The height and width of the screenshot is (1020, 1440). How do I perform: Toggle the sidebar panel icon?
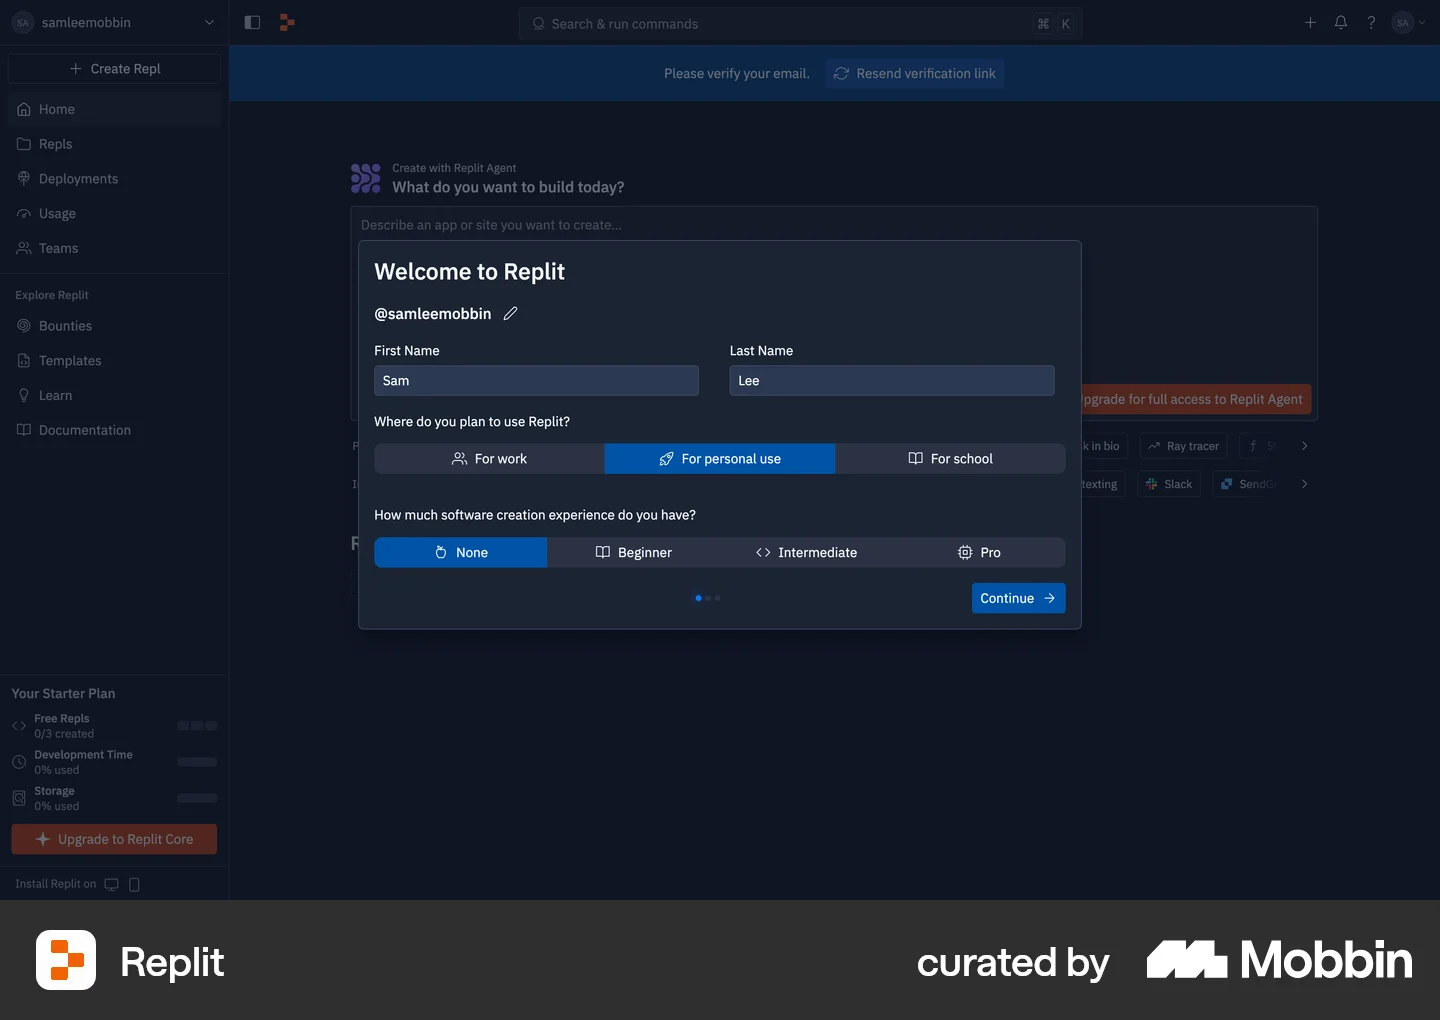(x=252, y=22)
